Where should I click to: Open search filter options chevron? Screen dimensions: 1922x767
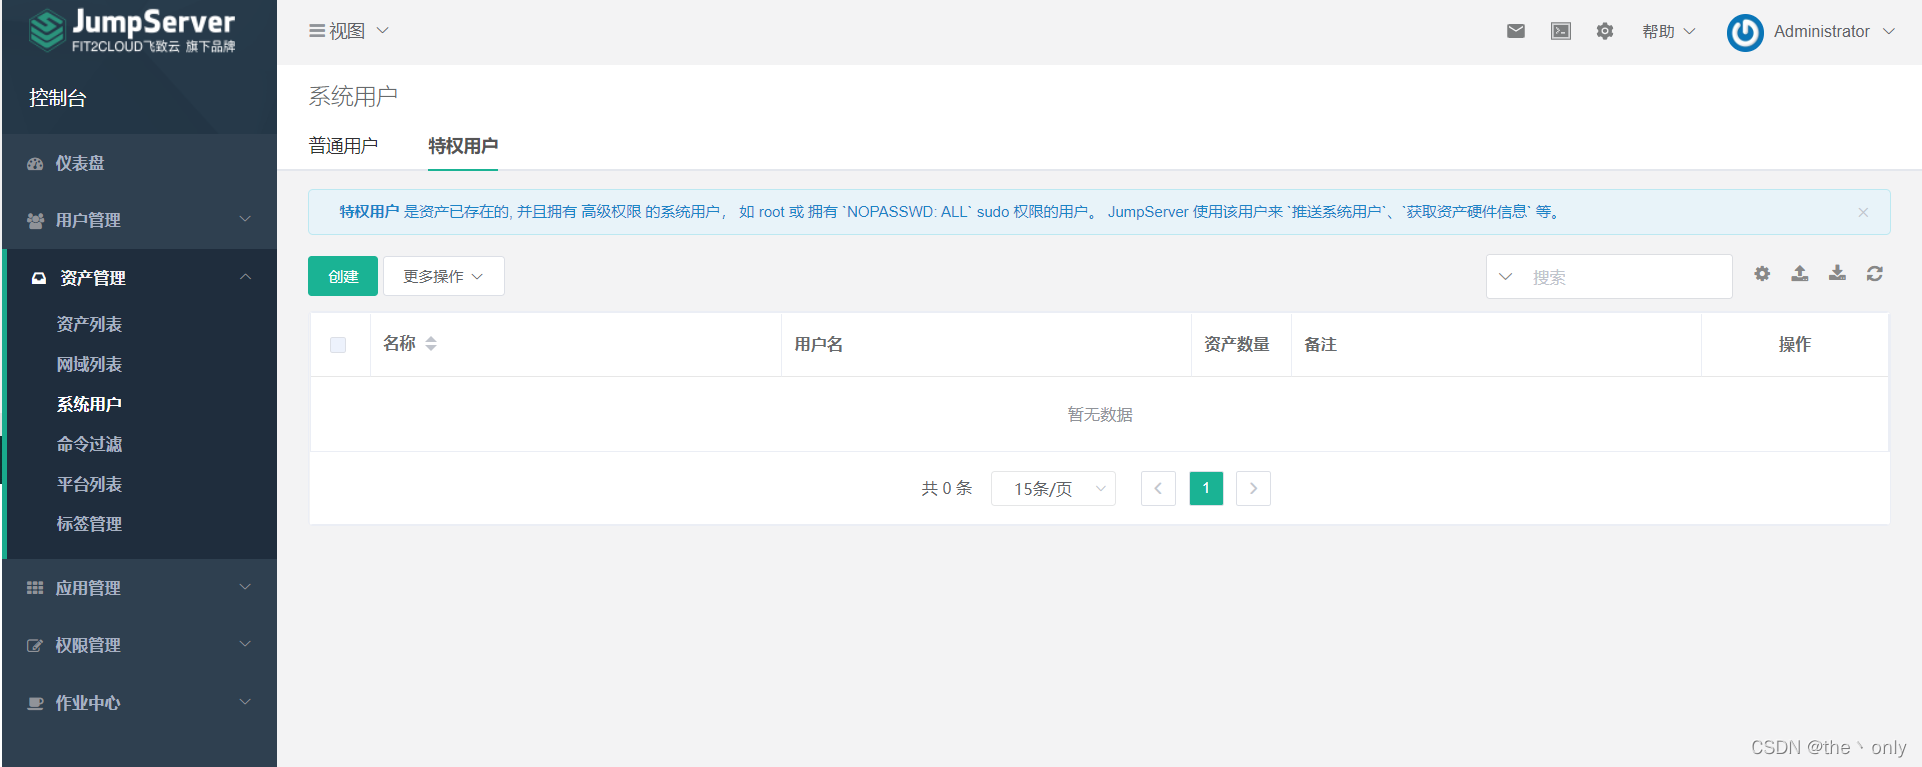click(x=1506, y=277)
